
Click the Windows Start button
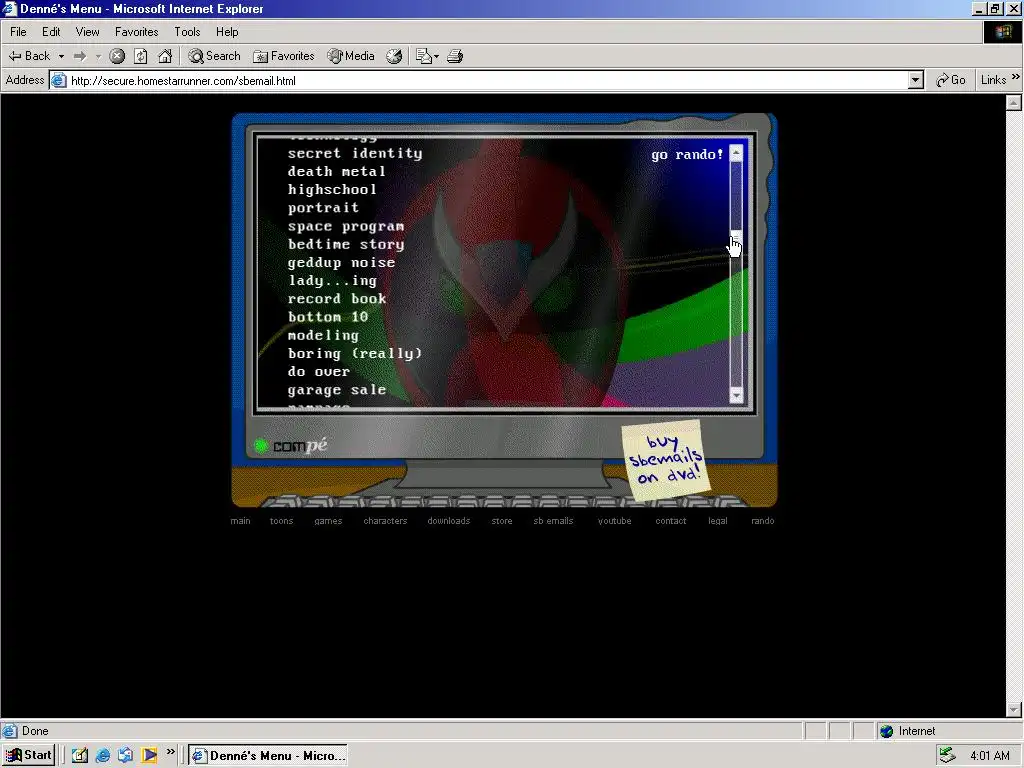coord(29,755)
